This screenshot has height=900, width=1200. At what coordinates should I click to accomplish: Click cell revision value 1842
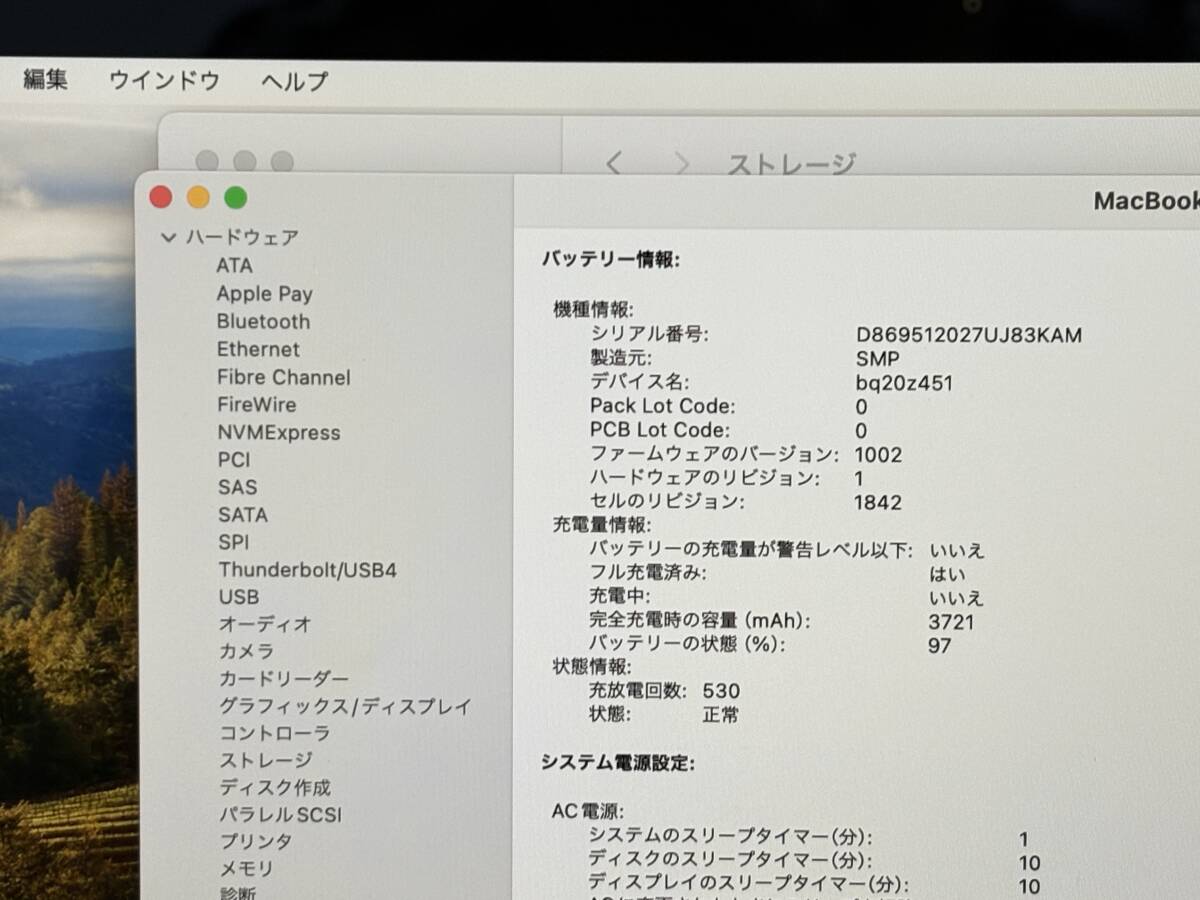coord(878,503)
